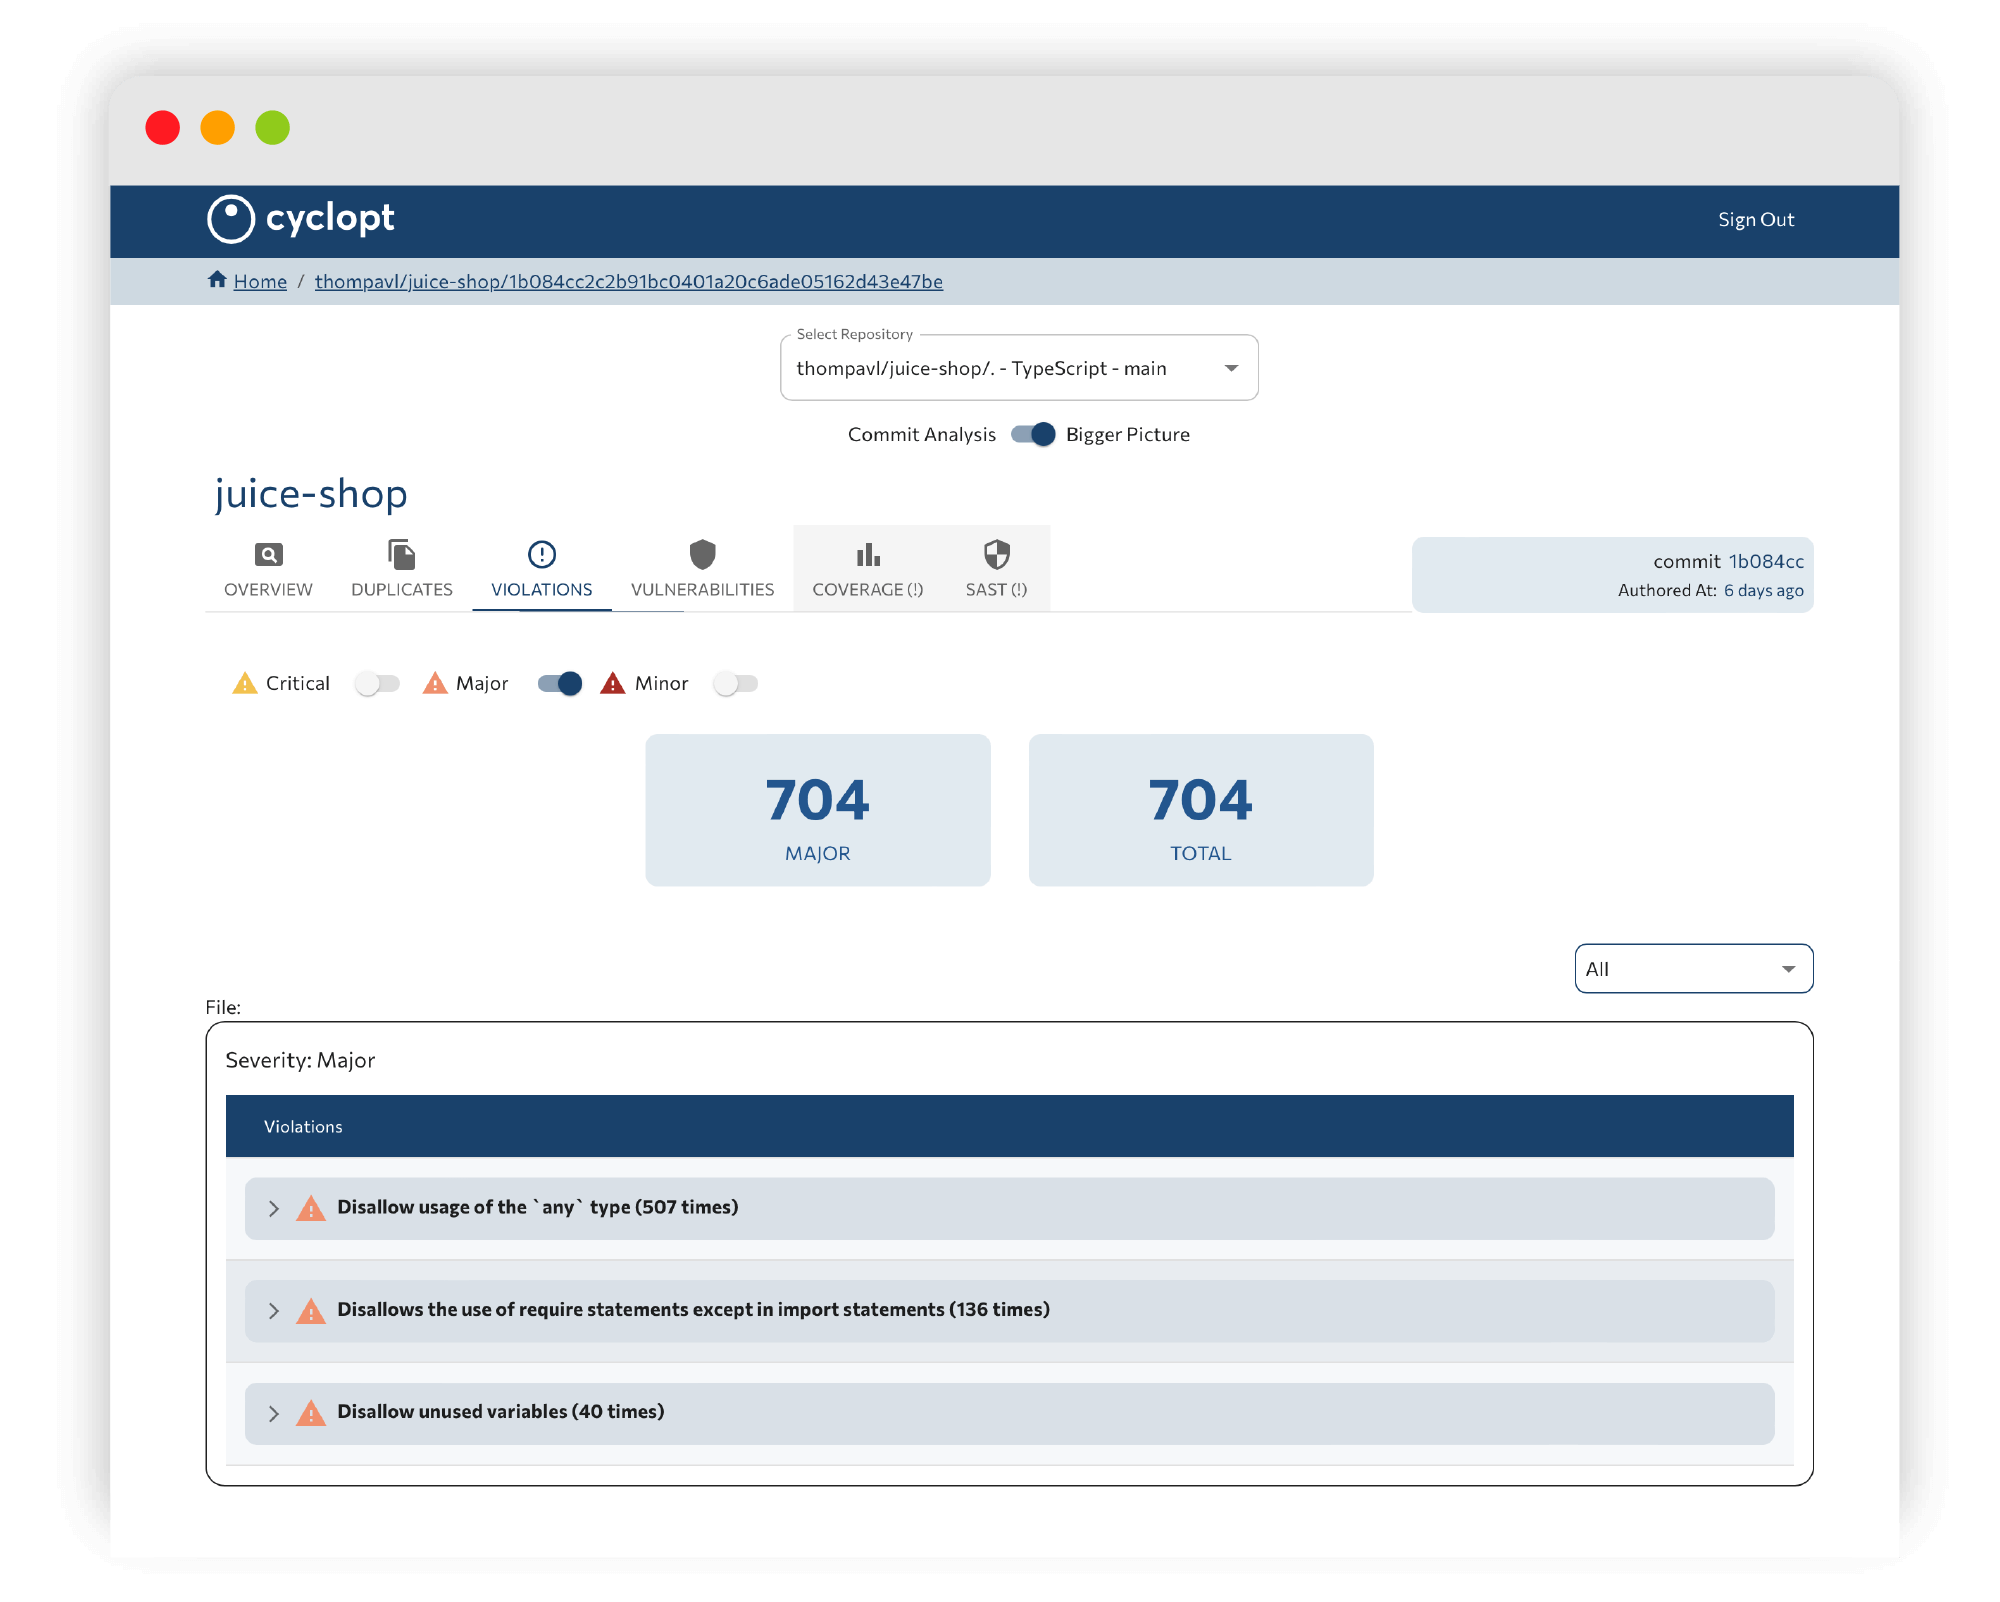The width and height of the screenshot is (2000, 1602).
Task: Click the 'Commit Analysis' label
Action: (x=922, y=435)
